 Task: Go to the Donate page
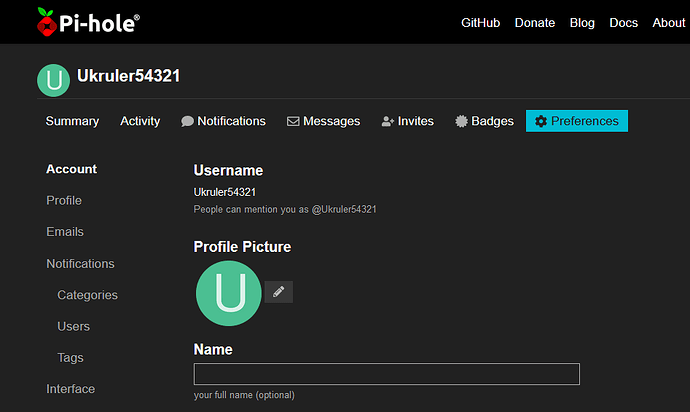pos(535,23)
